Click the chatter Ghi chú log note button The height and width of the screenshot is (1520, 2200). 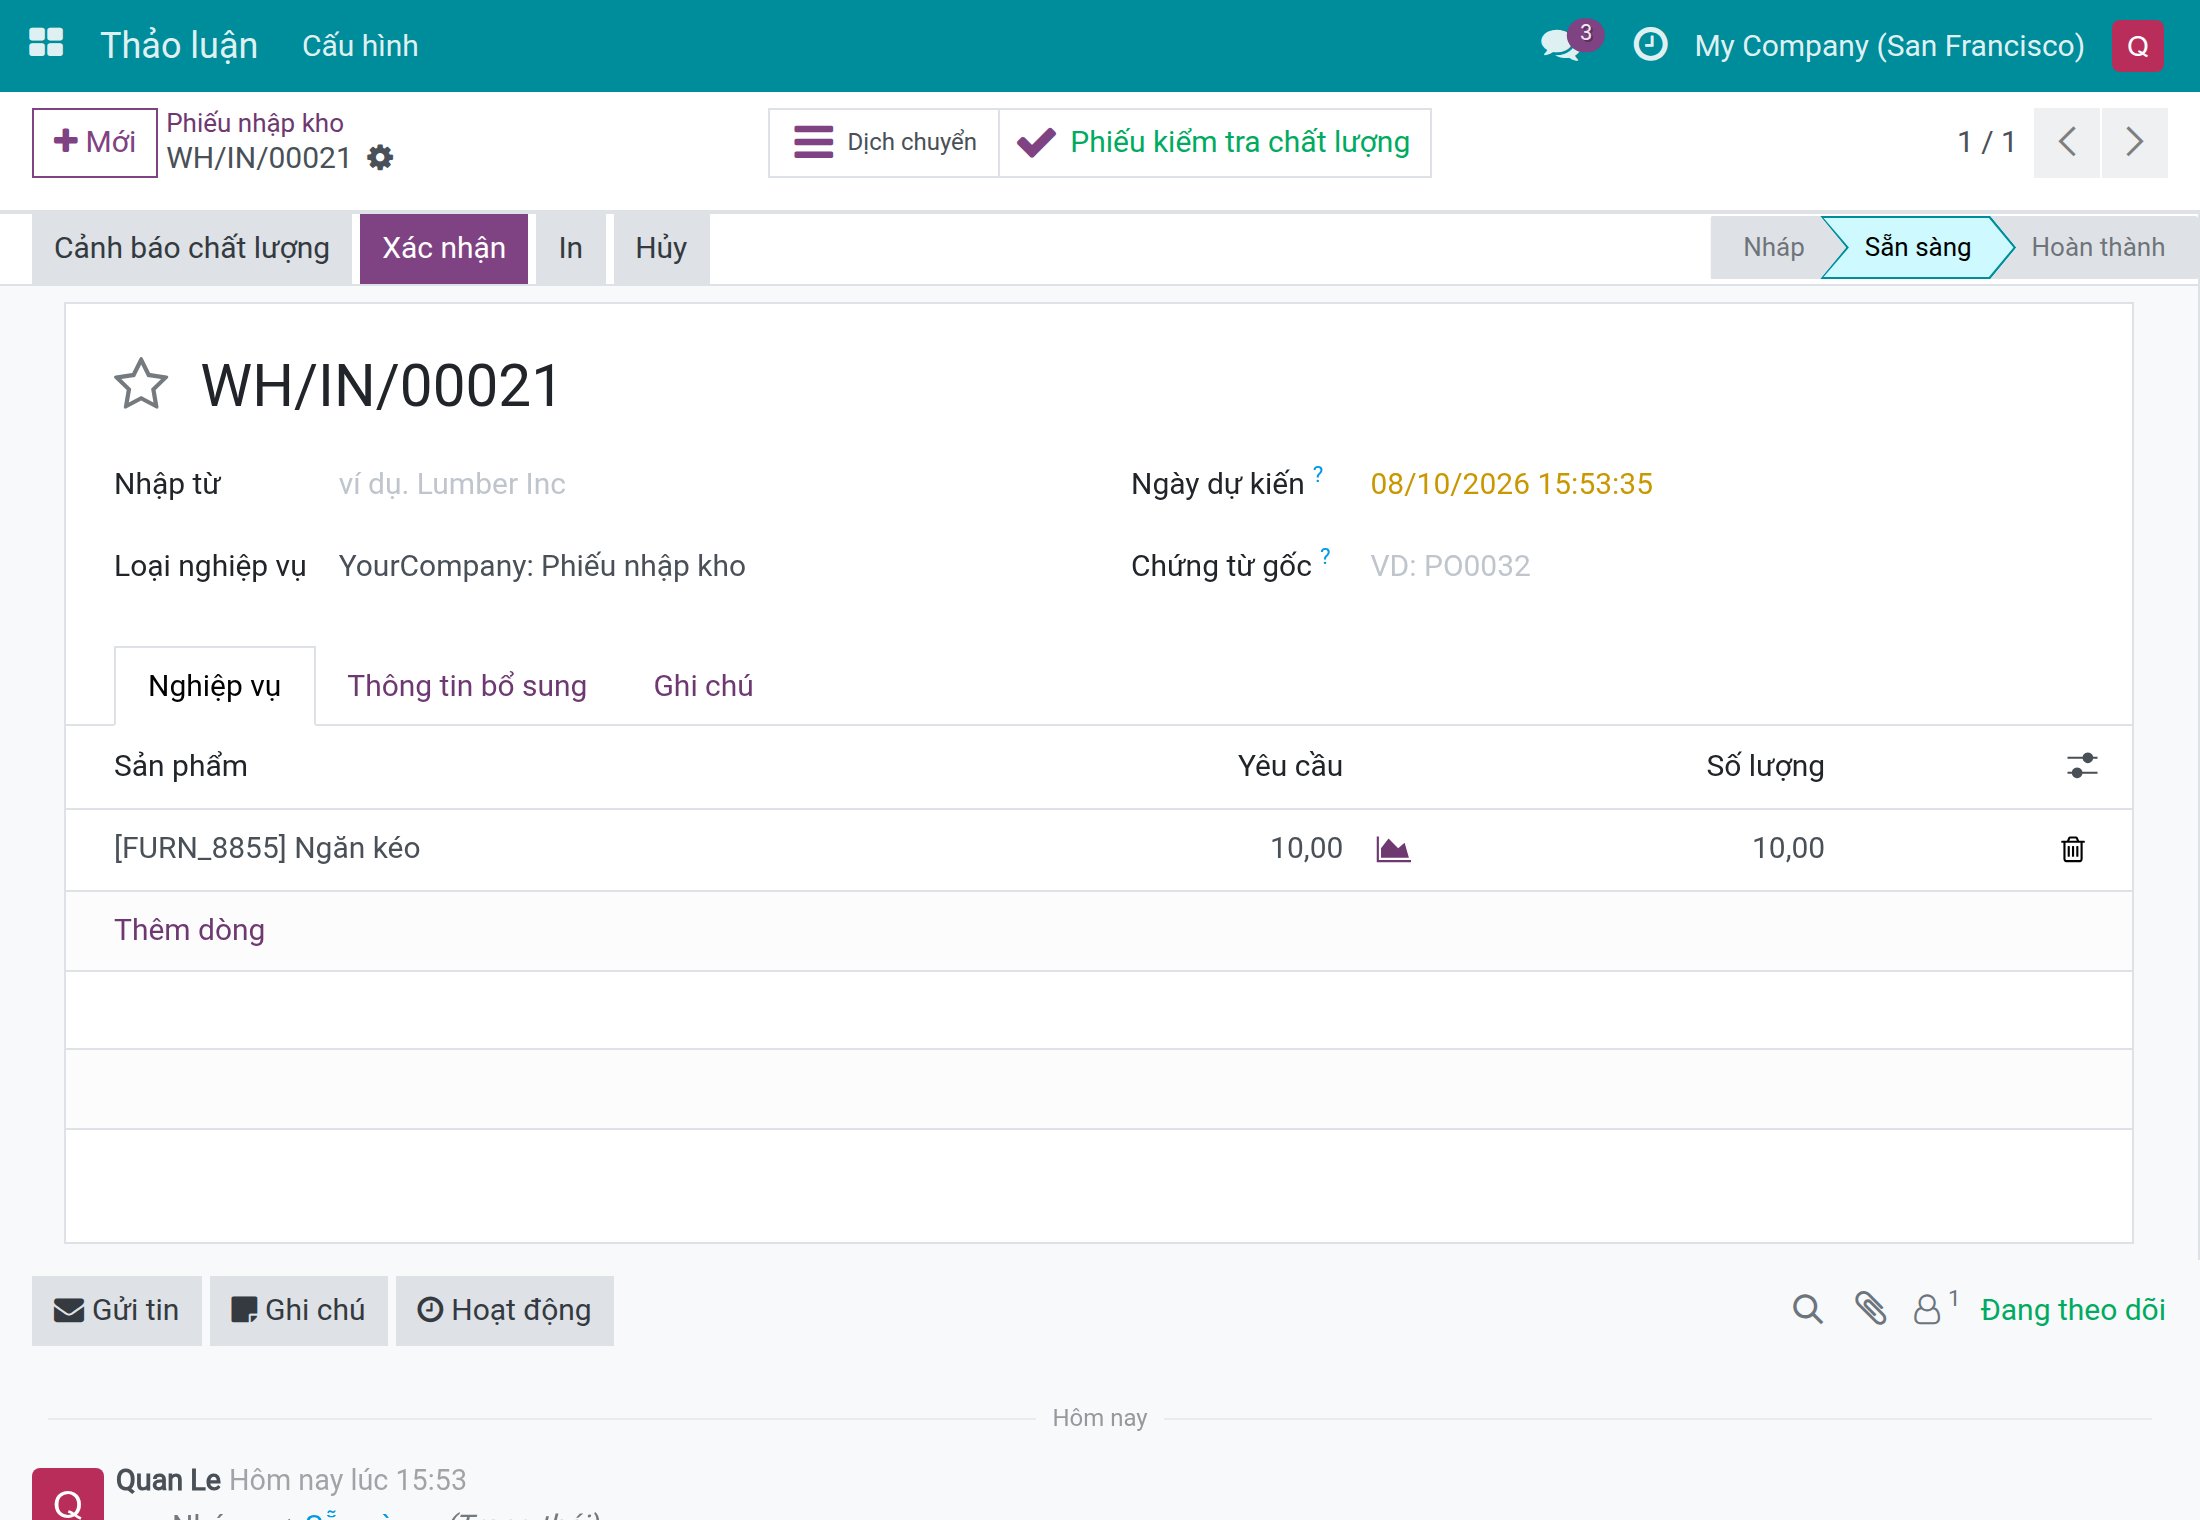click(298, 1310)
